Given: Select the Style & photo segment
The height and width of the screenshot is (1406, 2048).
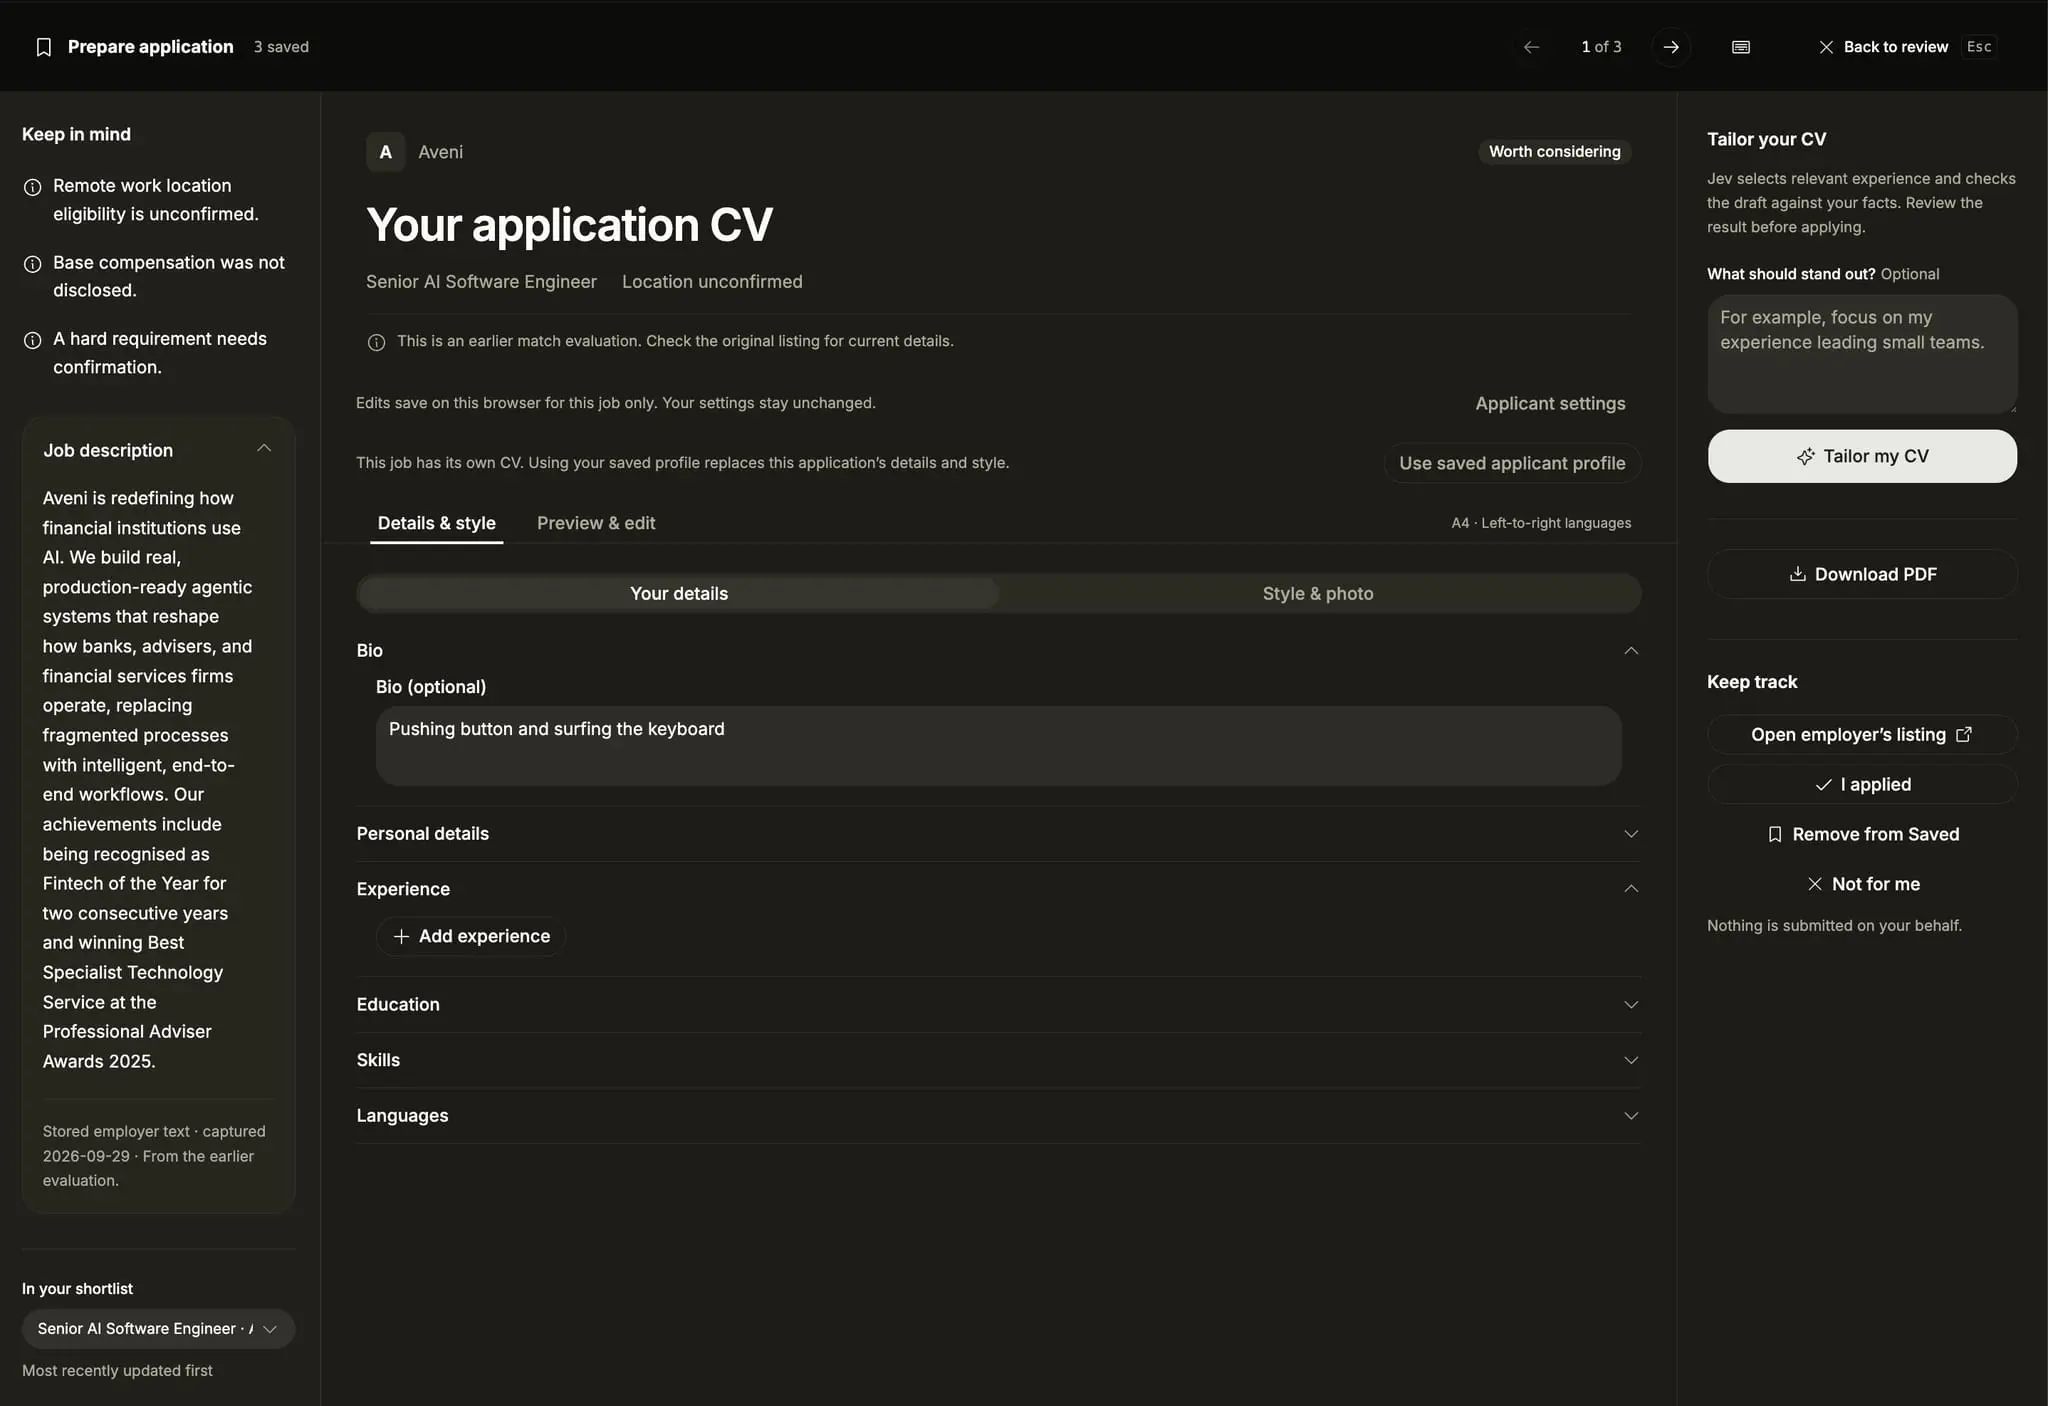Looking at the screenshot, I should pos(1318,594).
